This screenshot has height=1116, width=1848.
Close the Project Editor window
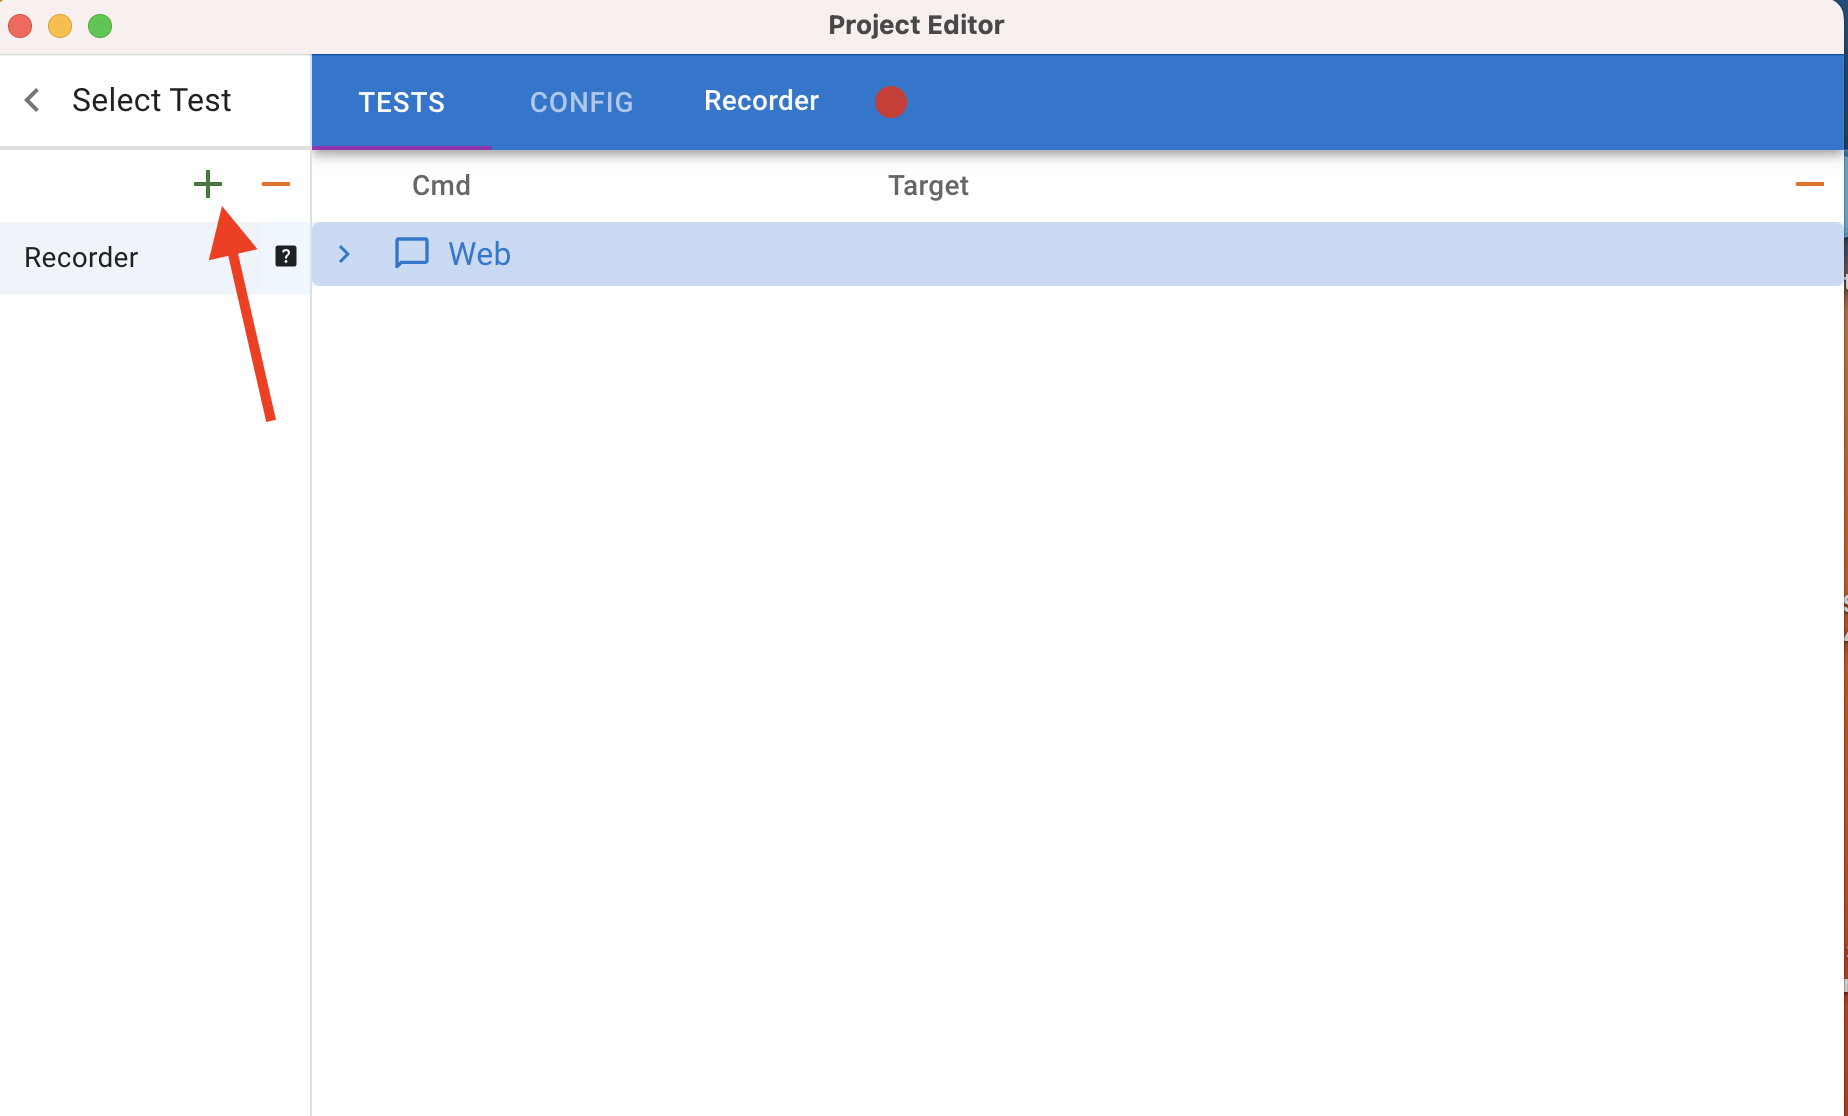click(20, 26)
